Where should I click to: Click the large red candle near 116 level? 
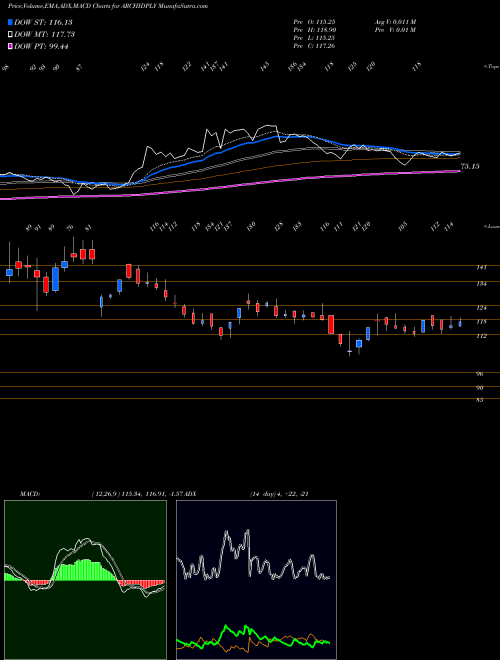tap(331, 324)
